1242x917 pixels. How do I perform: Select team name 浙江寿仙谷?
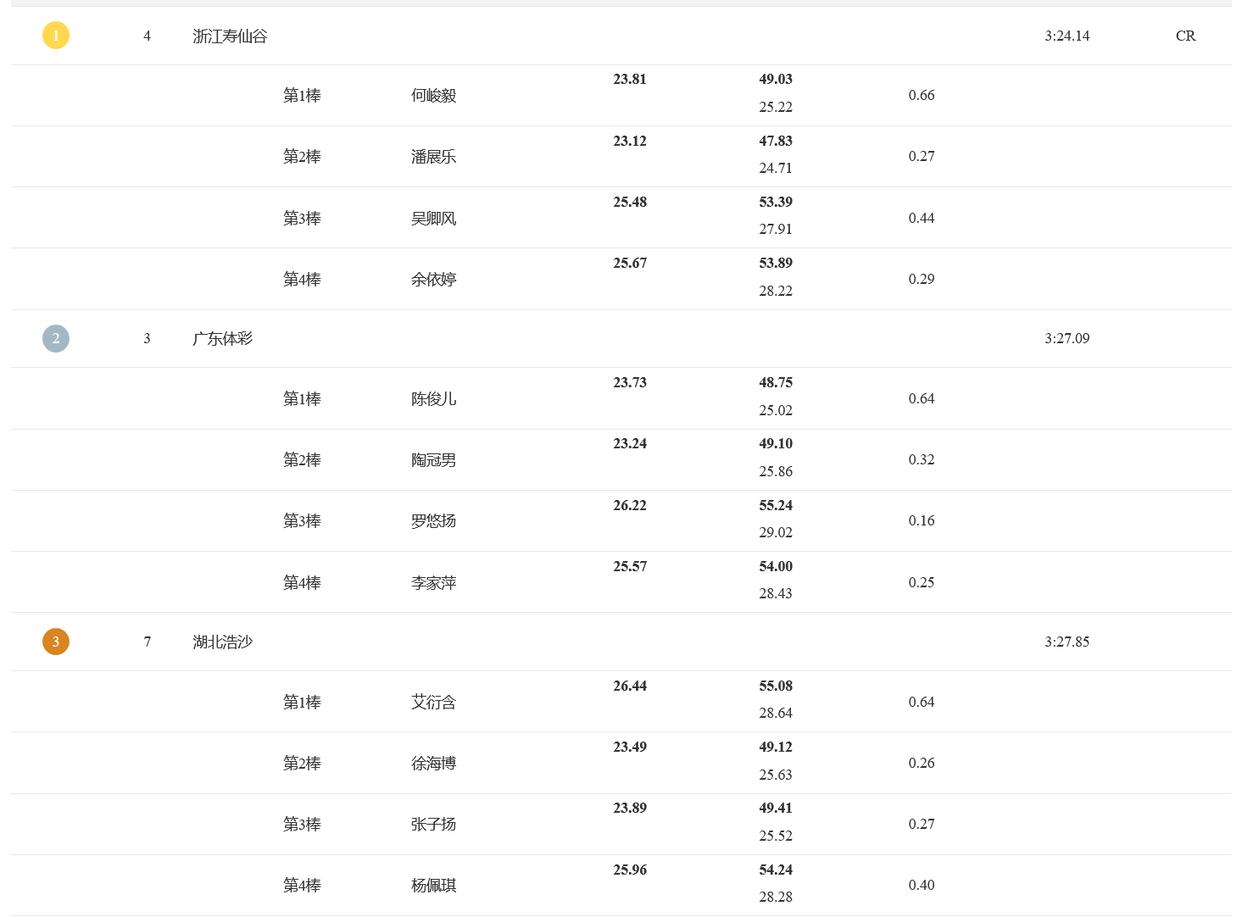point(230,36)
